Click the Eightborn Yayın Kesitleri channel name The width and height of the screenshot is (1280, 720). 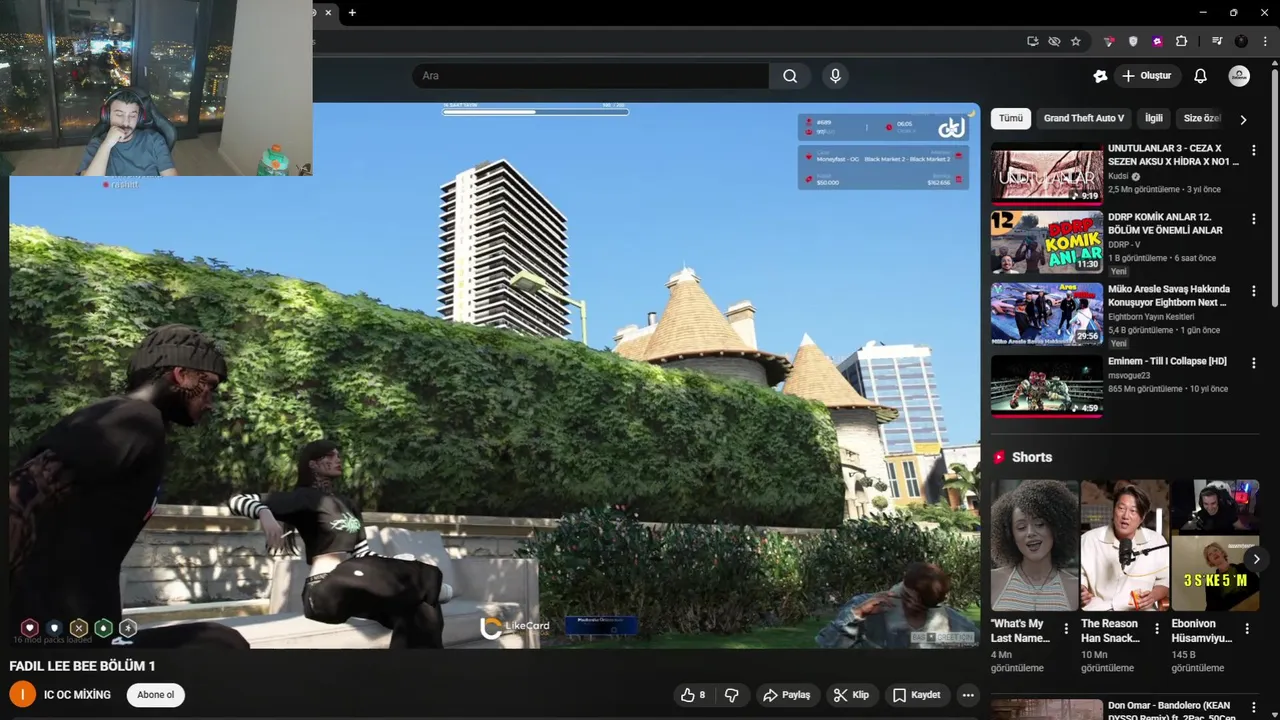(x=1151, y=317)
